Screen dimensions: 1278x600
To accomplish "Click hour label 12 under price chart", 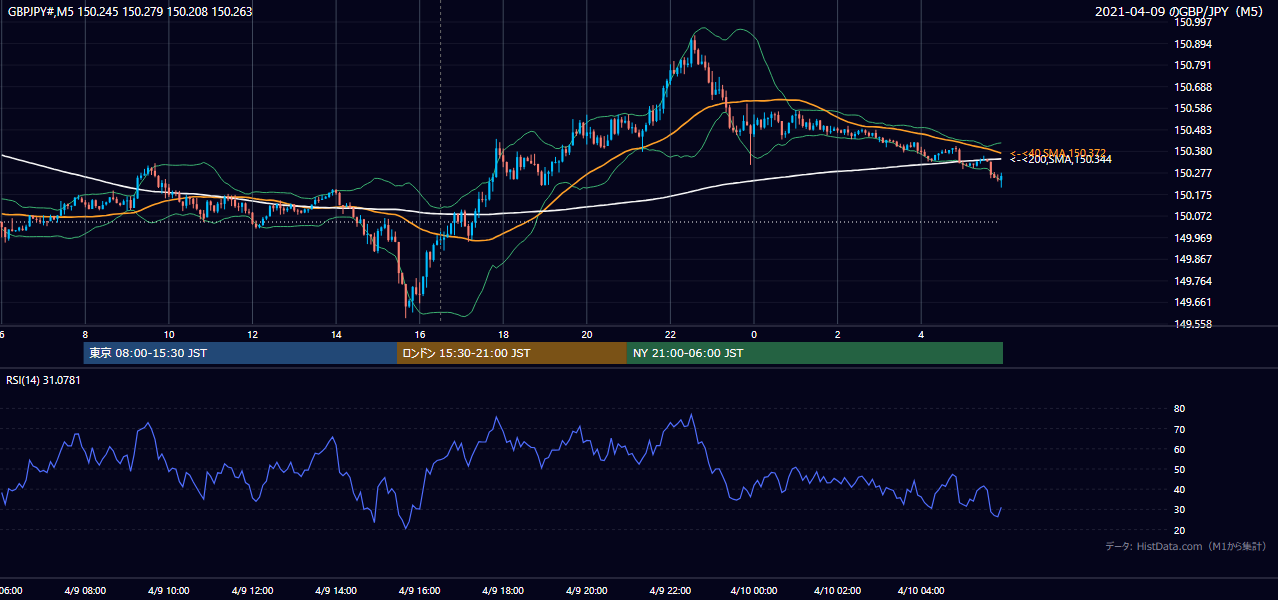I will coord(253,335).
